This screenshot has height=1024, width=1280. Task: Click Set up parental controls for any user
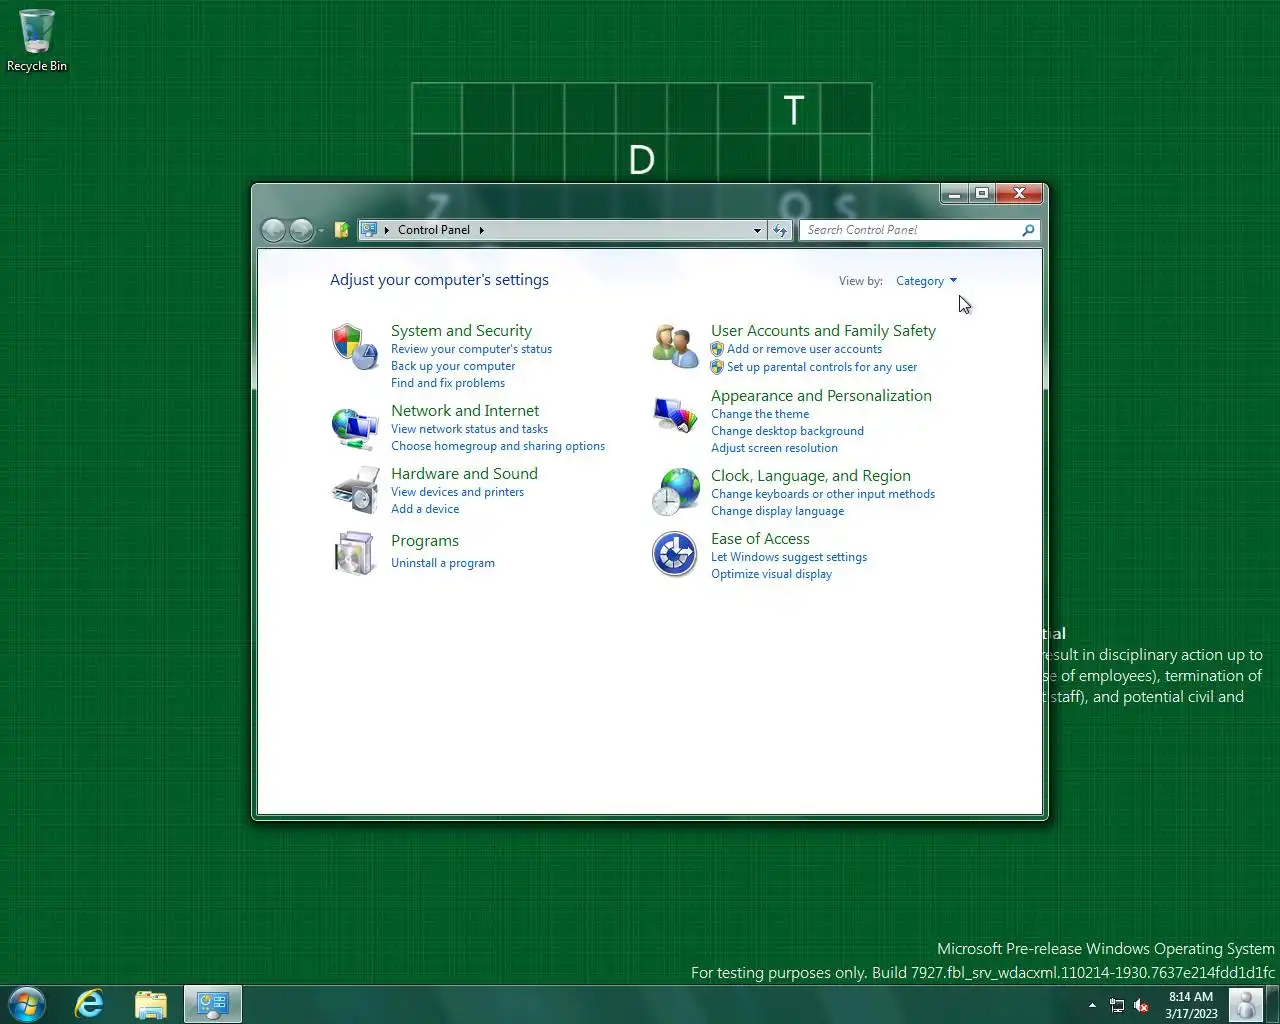point(822,367)
